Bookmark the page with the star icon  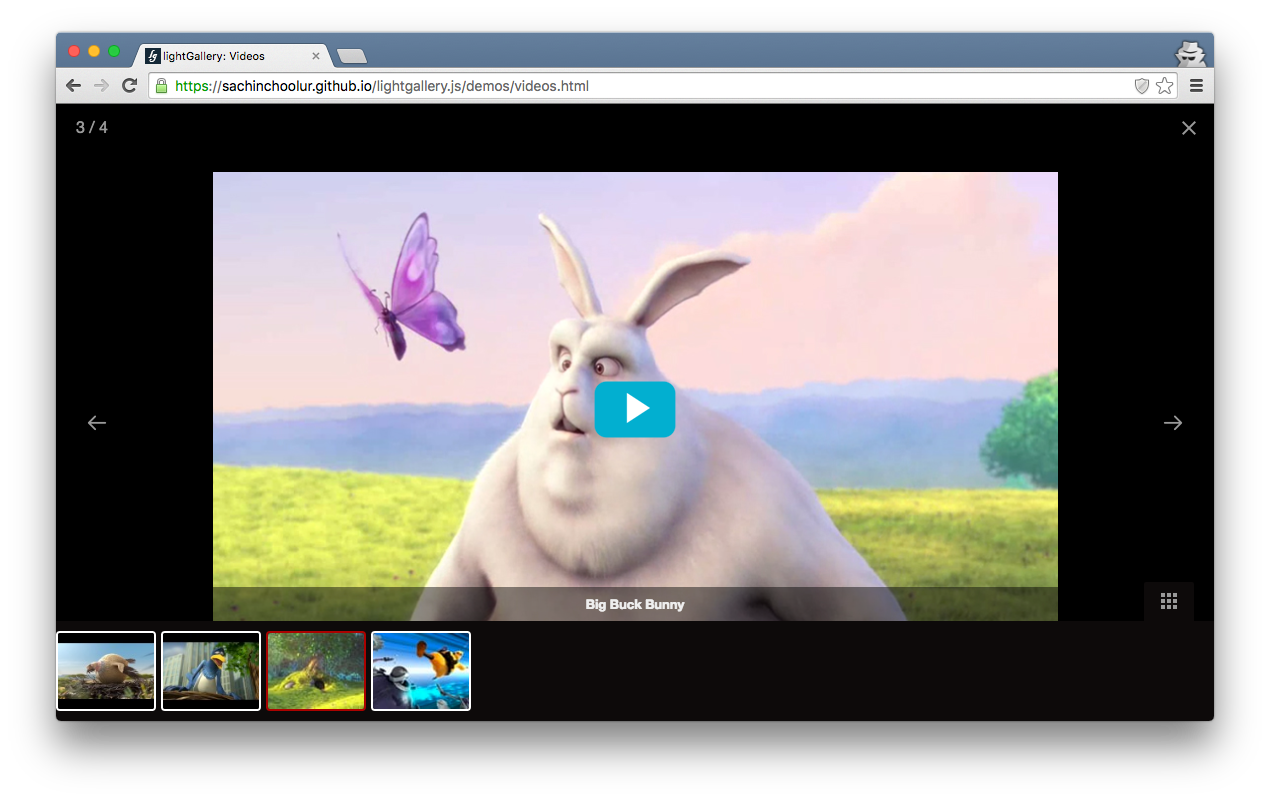(x=1165, y=86)
